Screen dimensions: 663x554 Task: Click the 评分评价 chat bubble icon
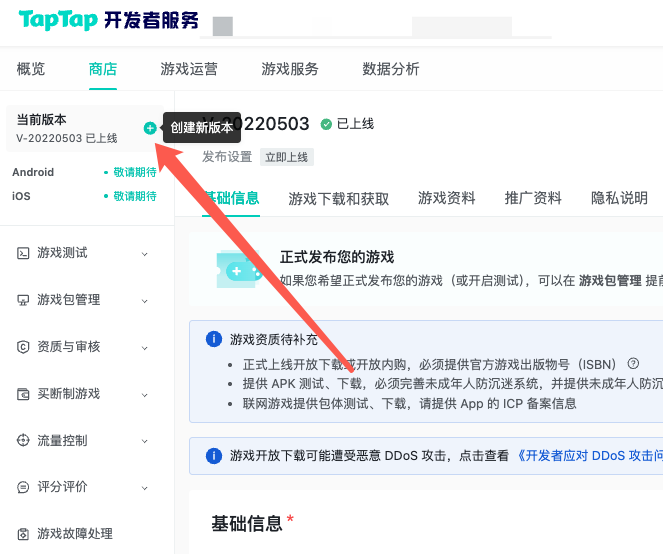pos(23,487)
